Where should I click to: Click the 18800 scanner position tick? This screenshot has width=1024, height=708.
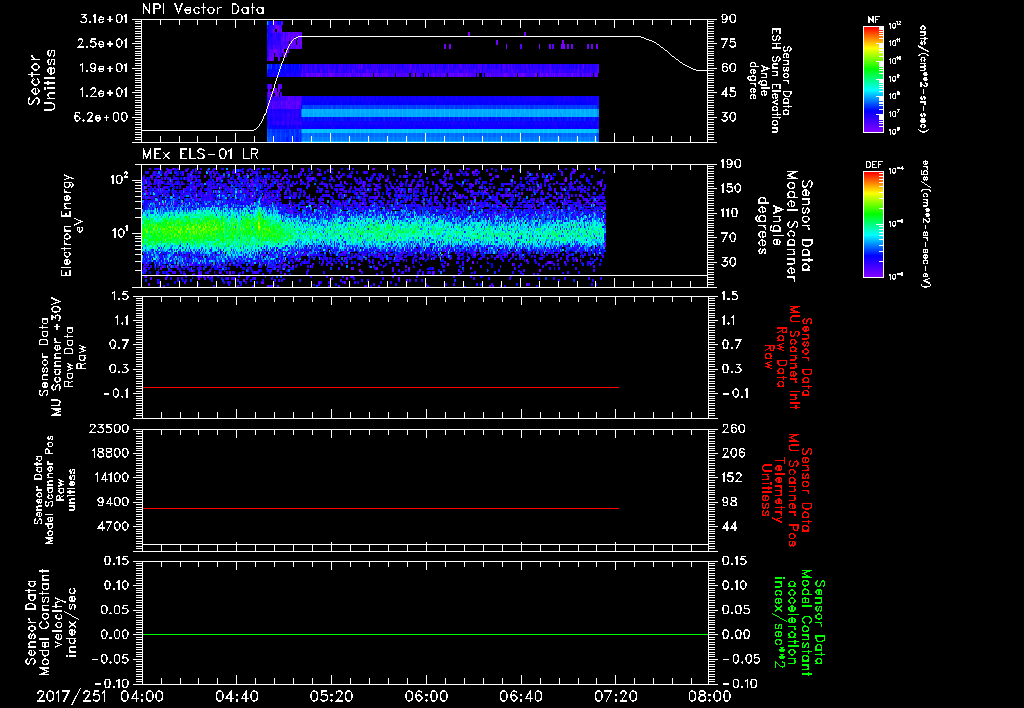tap(108, 453)
